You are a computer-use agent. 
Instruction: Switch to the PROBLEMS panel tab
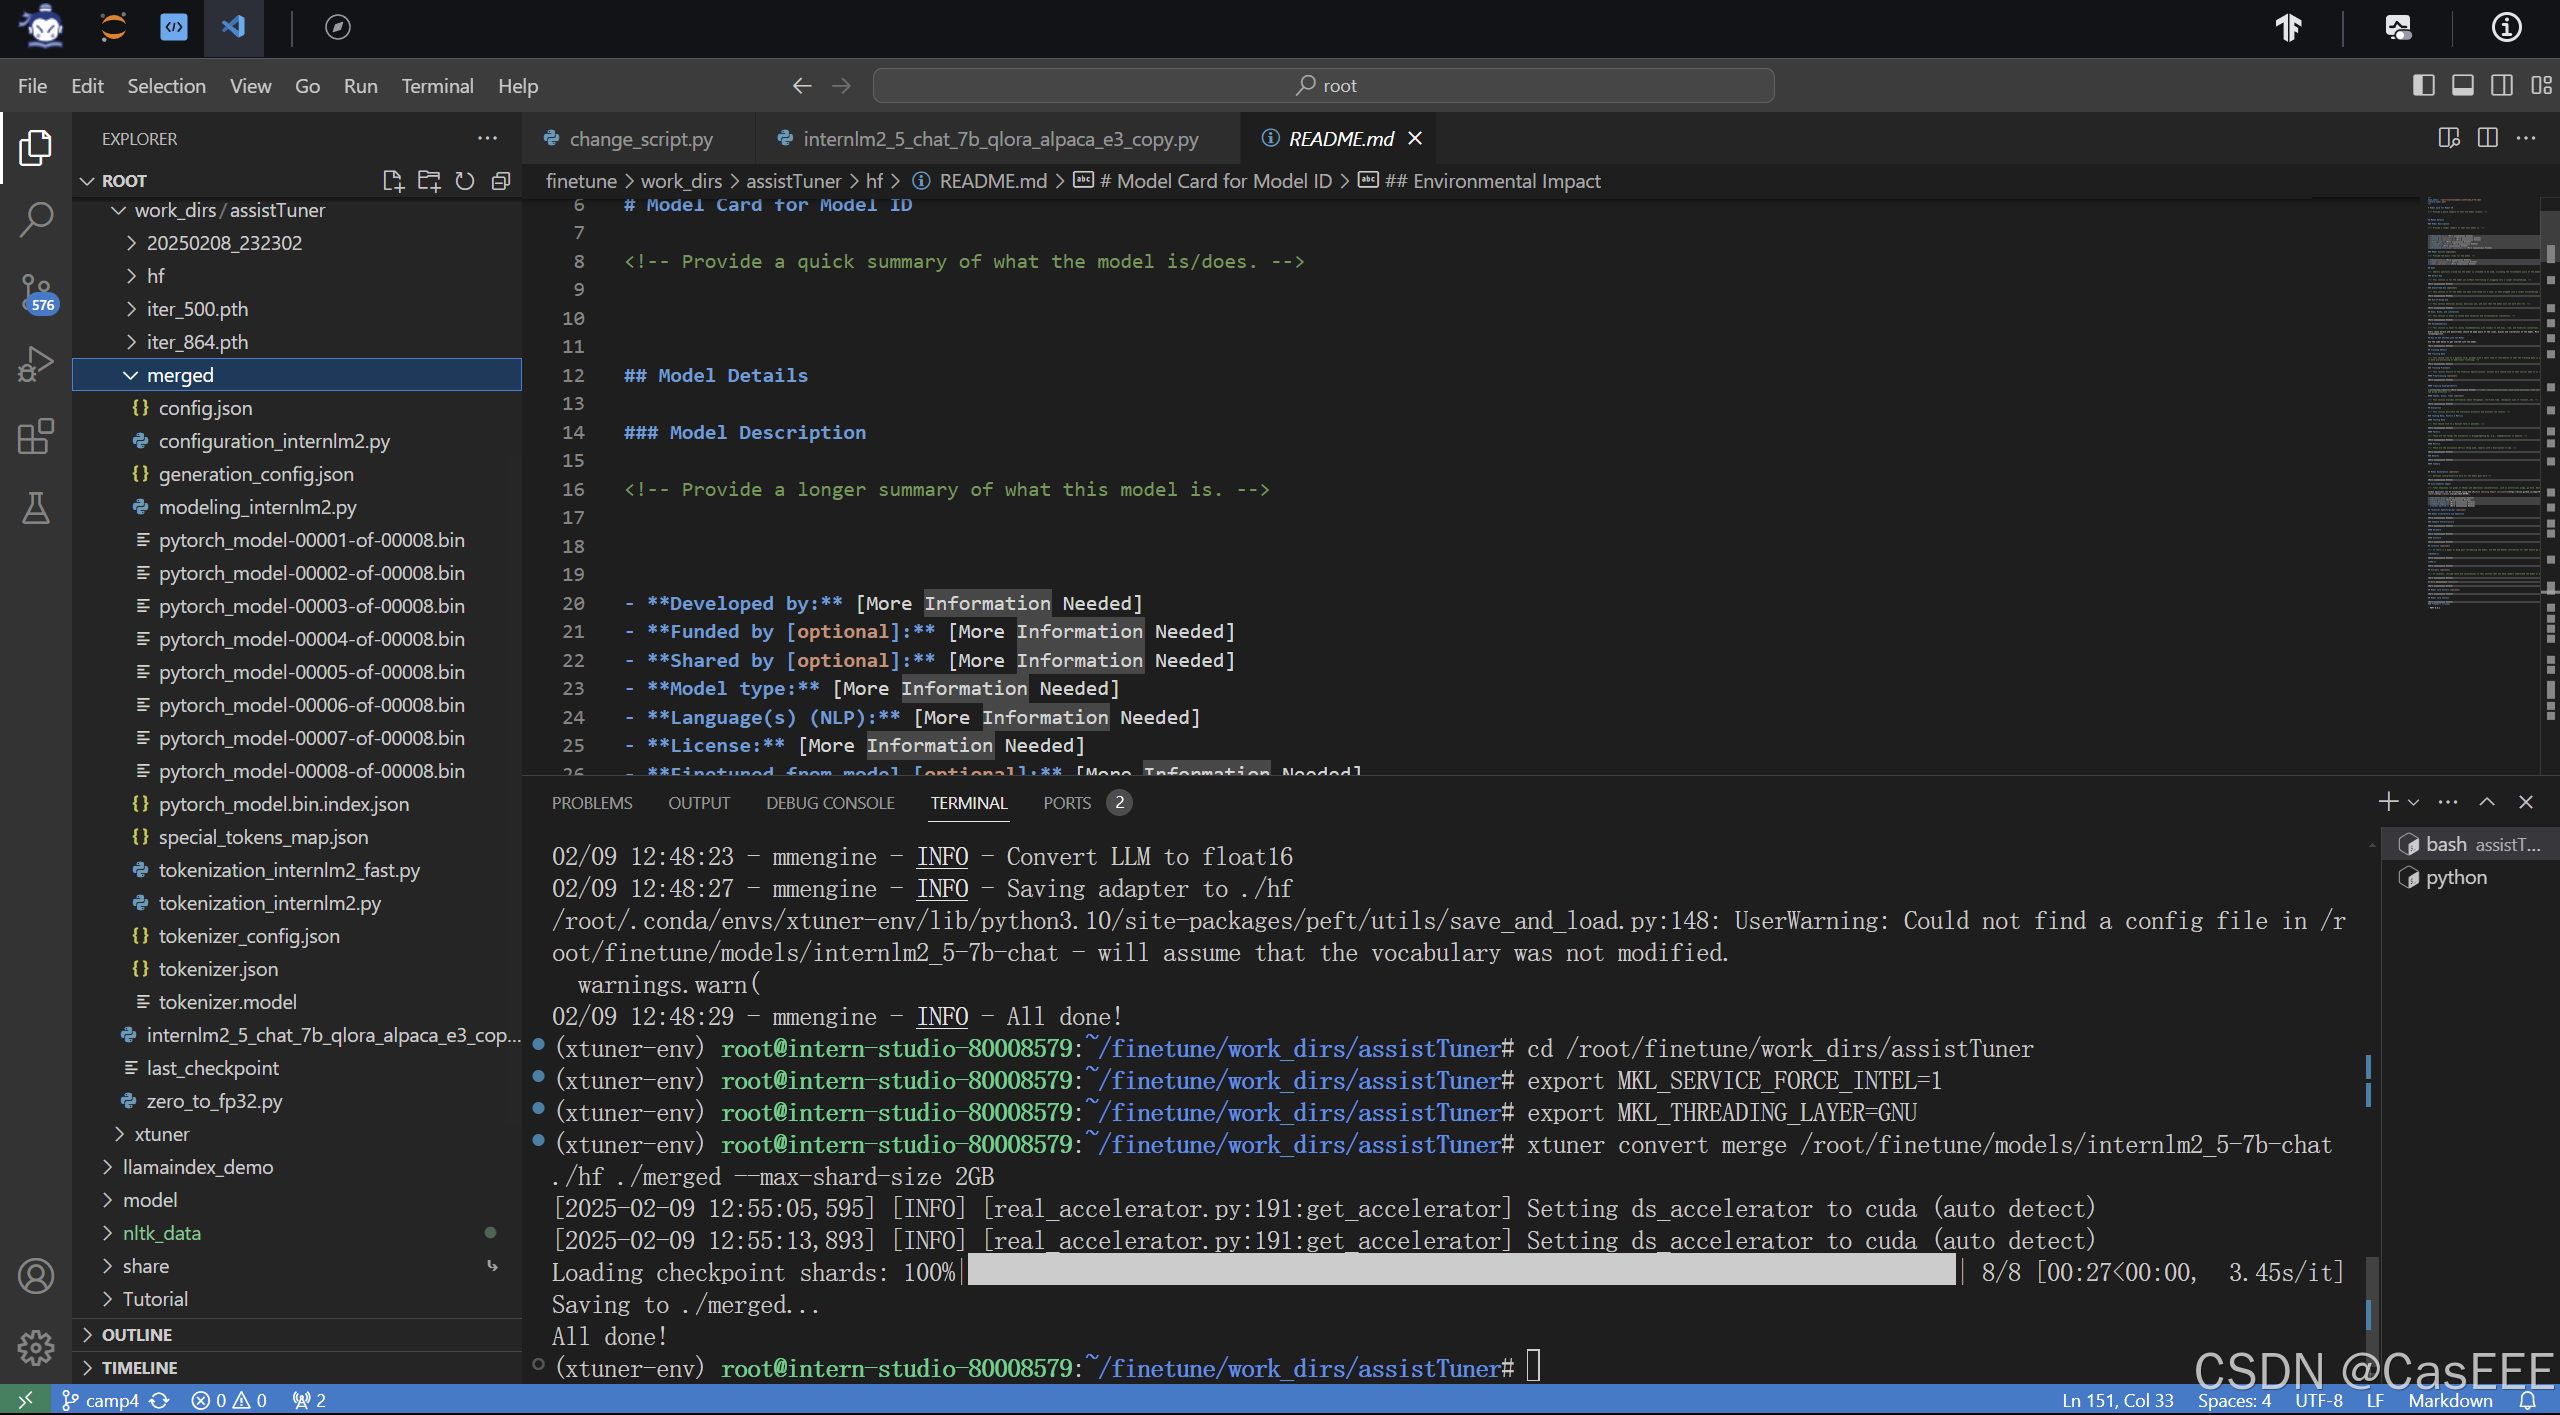[x=592, y=803]
